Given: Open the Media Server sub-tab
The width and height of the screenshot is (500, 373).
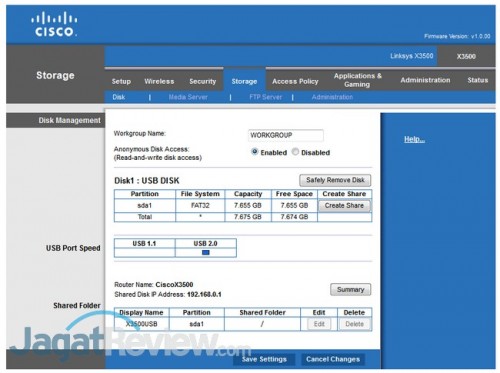Looking at the screenshot, I should 188,97.
